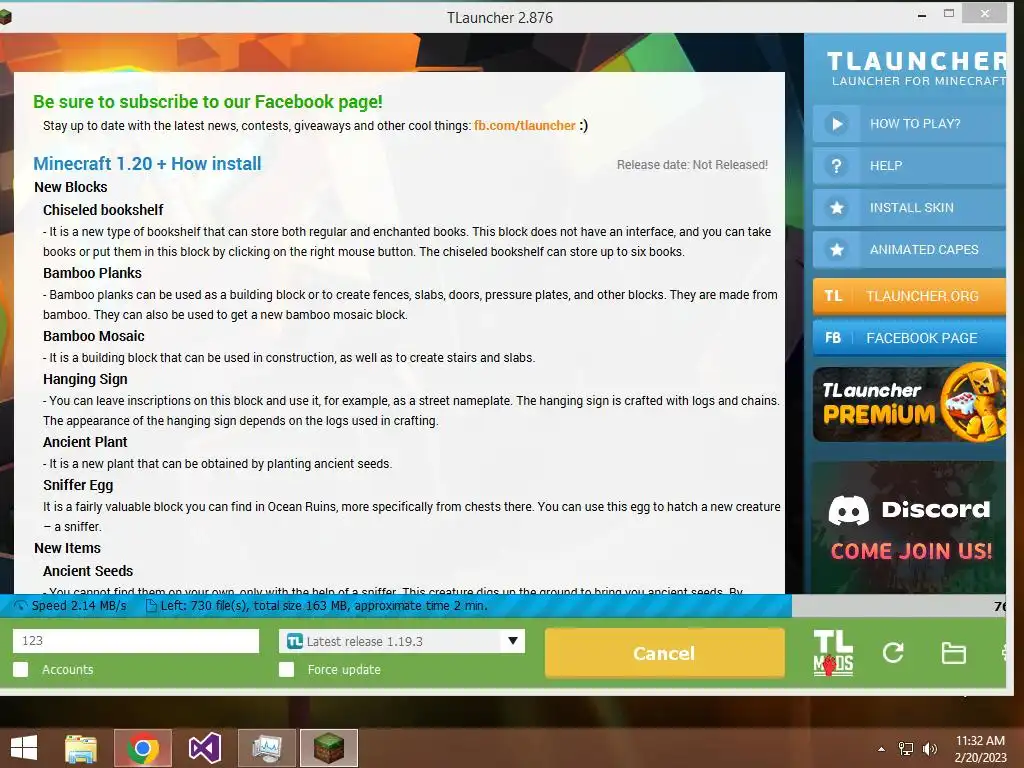The width and height of the screenshot is (1024, 768).
Task: Click the star icon beside Install Skin
Action: (837, 208)
